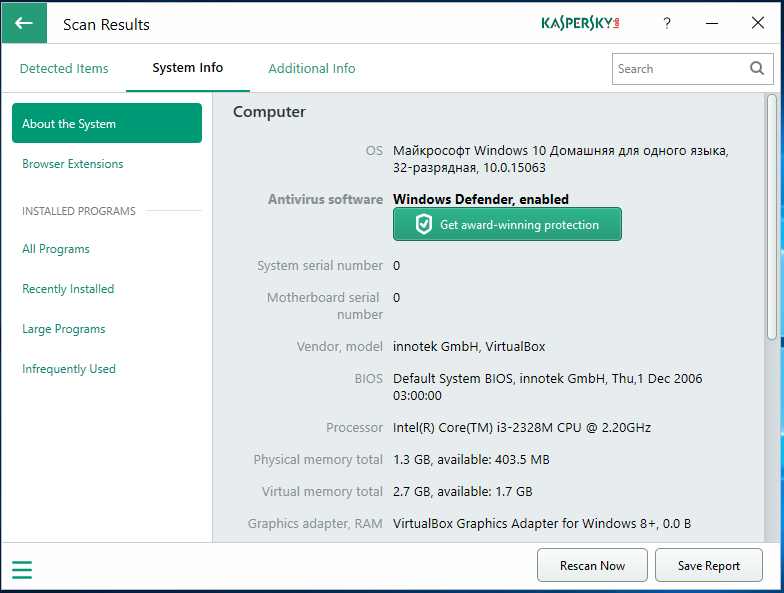Open help with the question mark icon
The height and width of the screenshot is (593, 784).
click(x=666, y=24)
